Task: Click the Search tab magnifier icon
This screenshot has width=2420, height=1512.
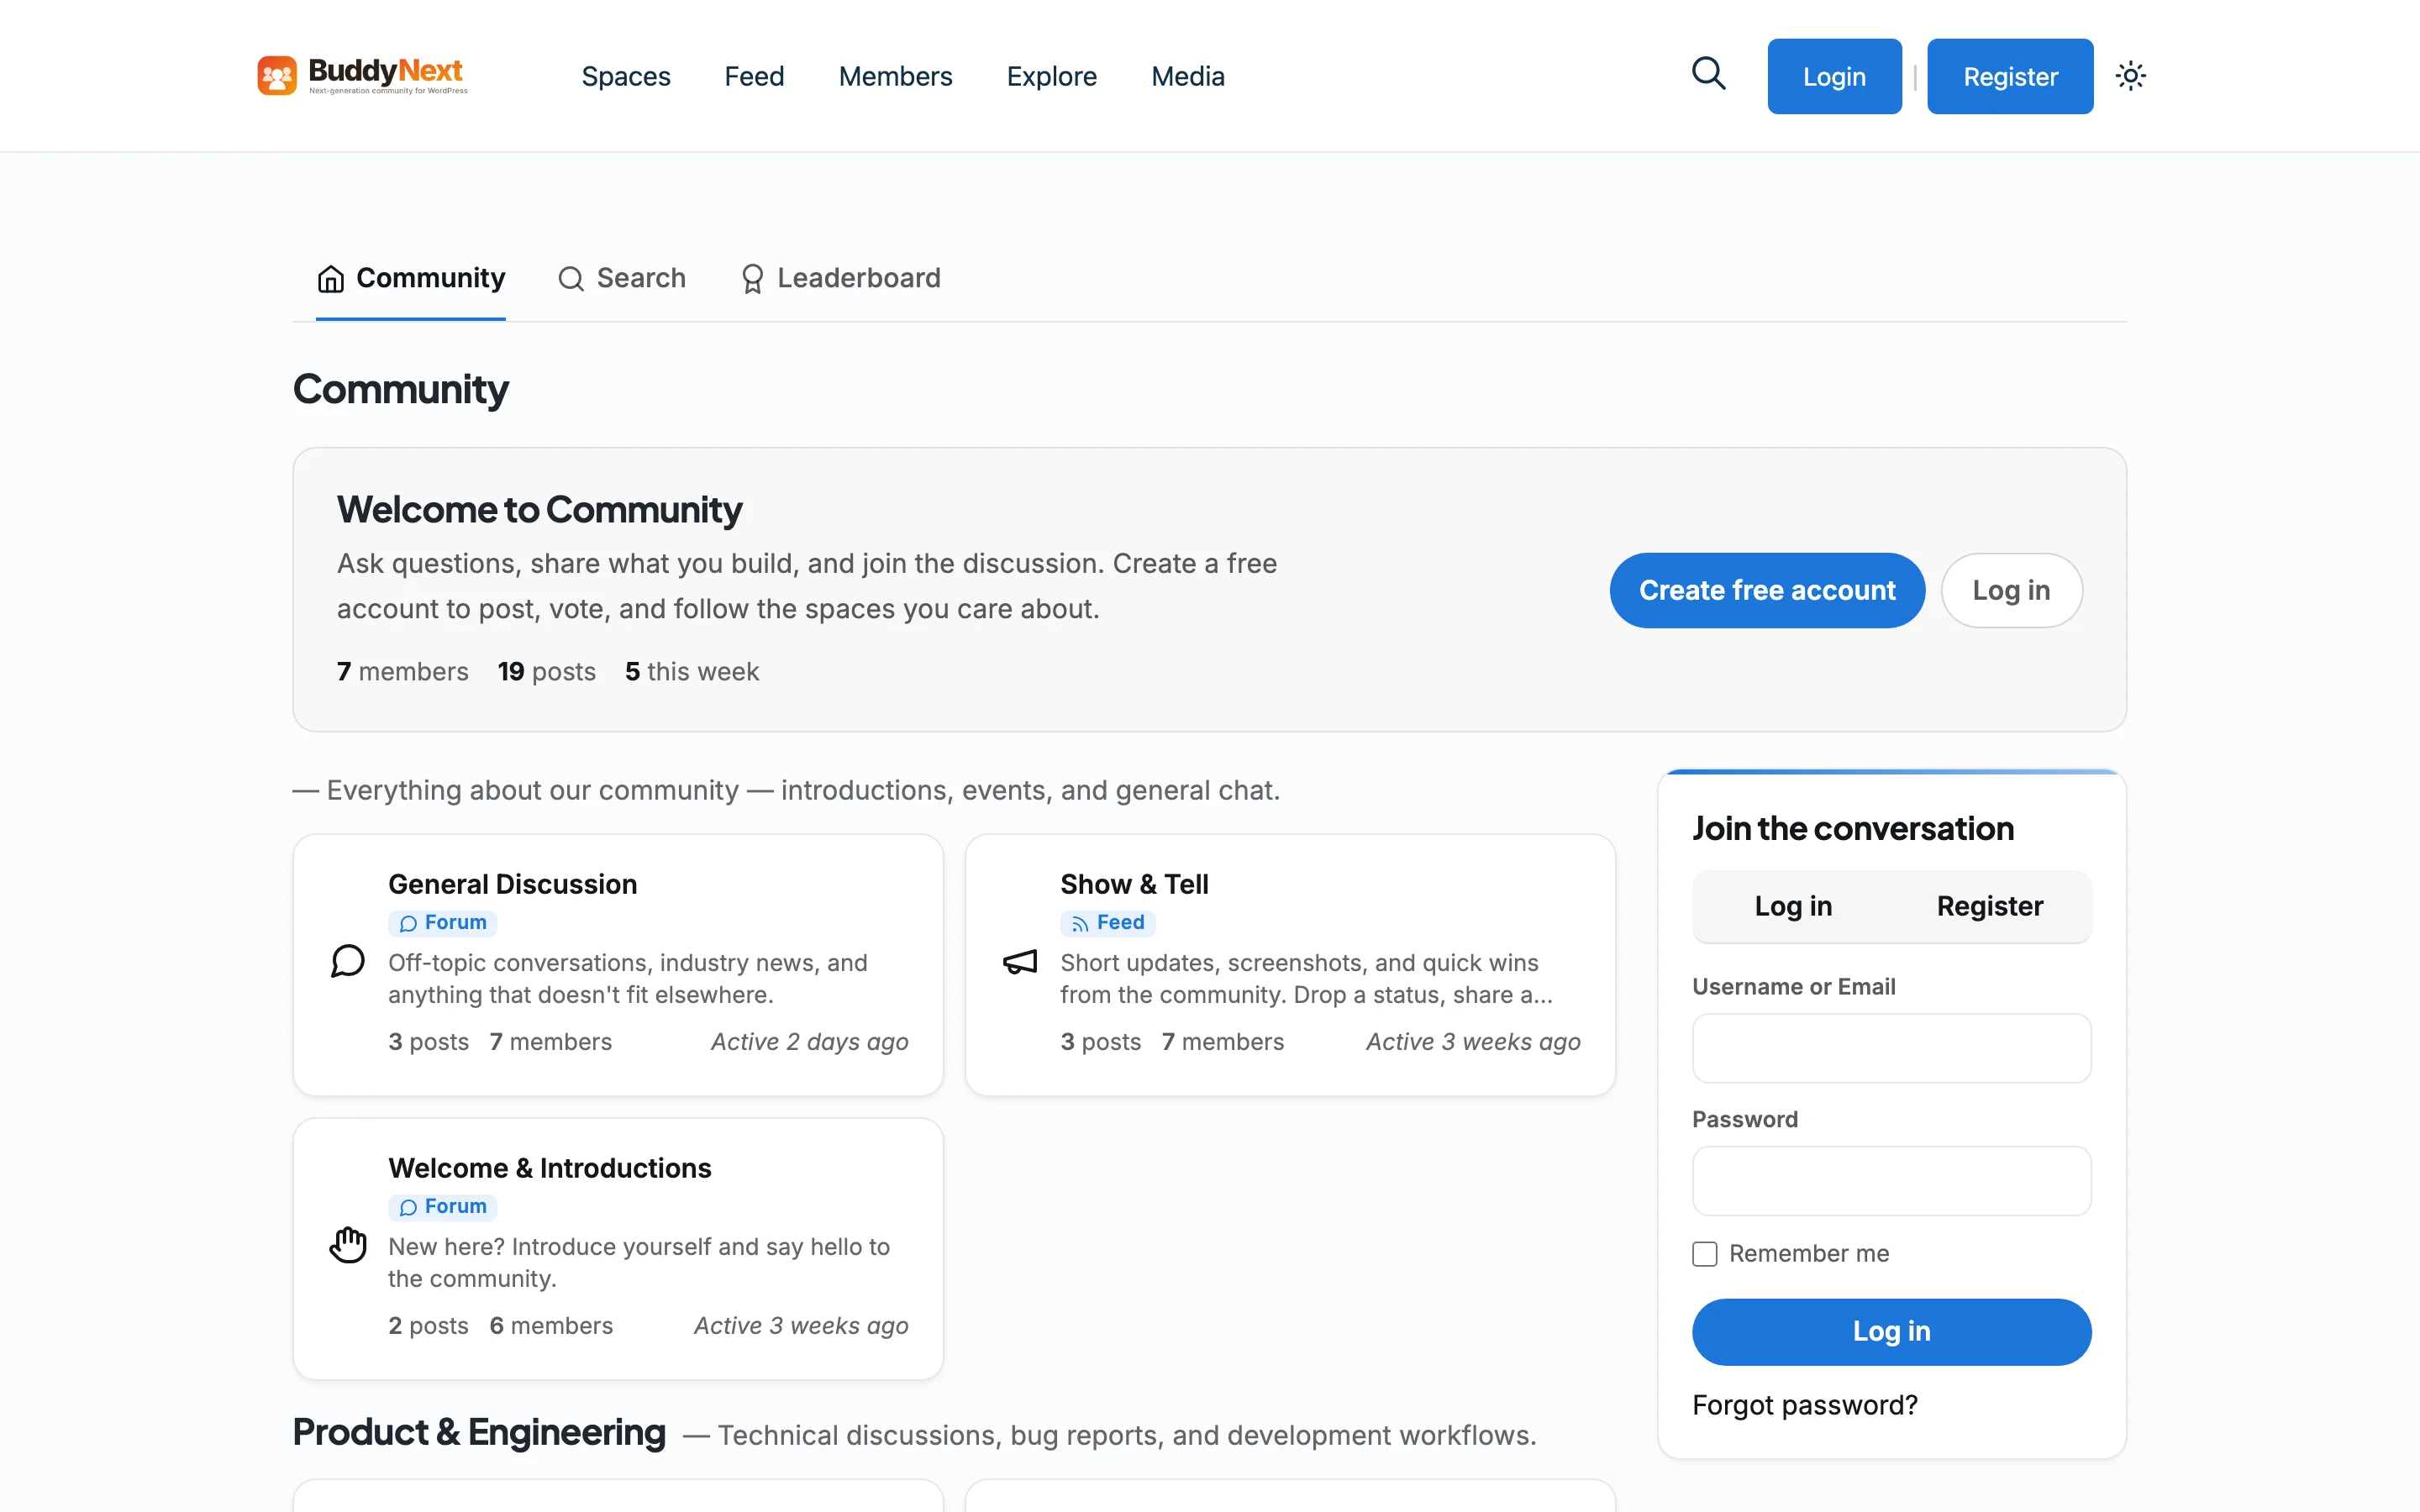Action: tap(571, 279)
